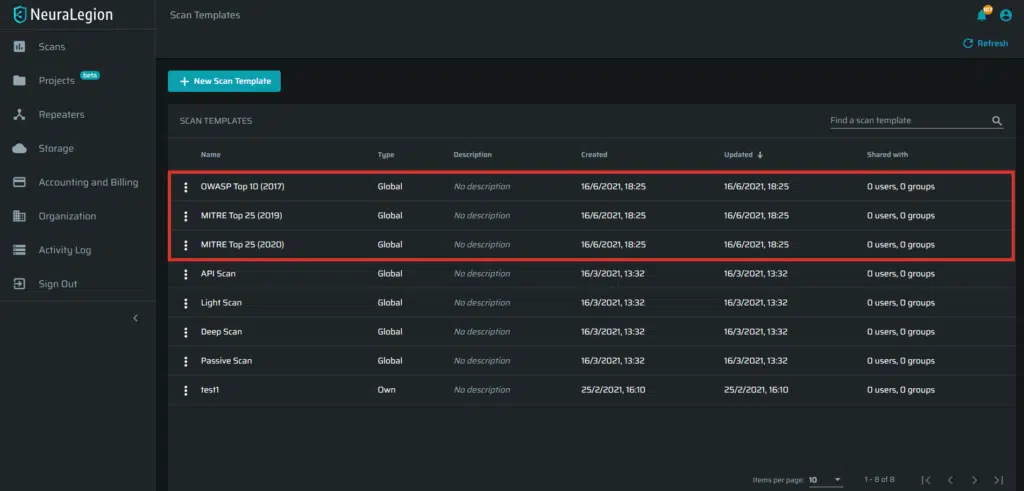This screenshot has width=1024, height=491.
Task: Sort by the Description column header
Action: point(472,155)
